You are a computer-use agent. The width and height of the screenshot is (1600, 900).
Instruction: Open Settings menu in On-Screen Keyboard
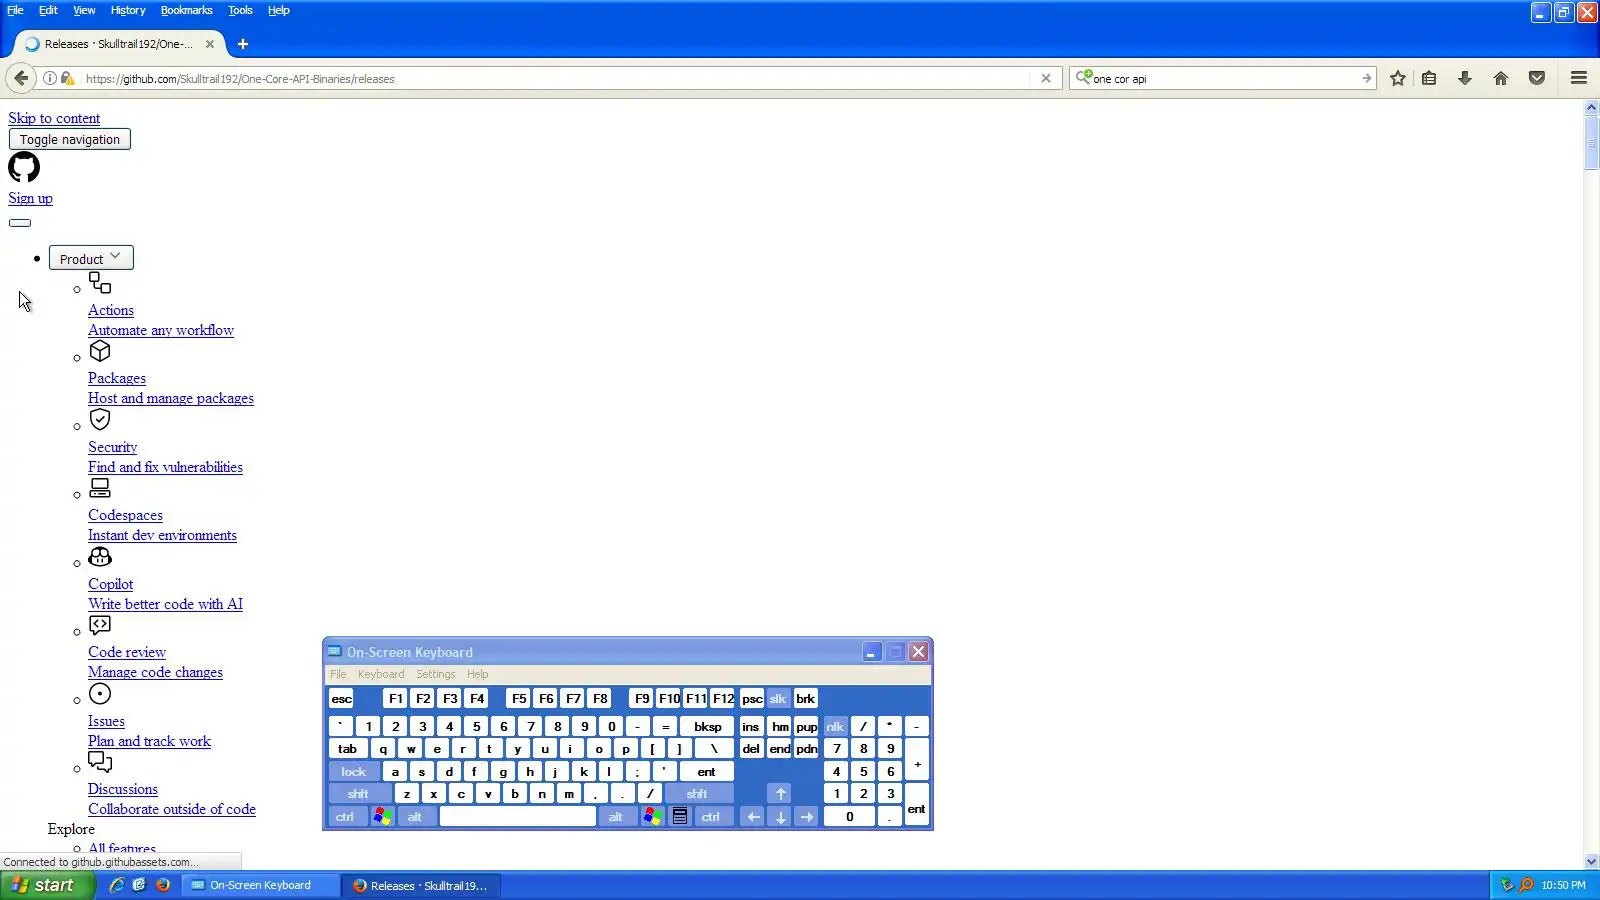coord(436,674)
